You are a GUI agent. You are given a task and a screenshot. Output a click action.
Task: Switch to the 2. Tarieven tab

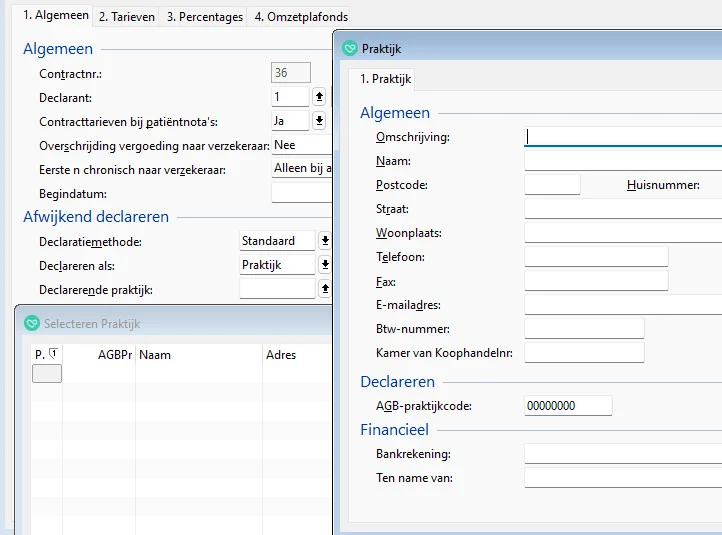[128, 17]
